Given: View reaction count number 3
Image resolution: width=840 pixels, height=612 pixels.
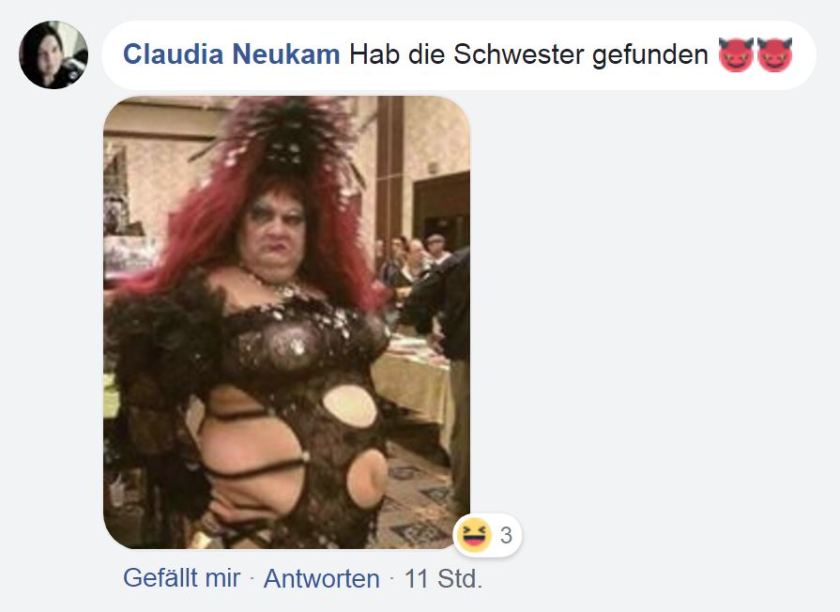Looking at the screenshot, I should click(506, 535).
